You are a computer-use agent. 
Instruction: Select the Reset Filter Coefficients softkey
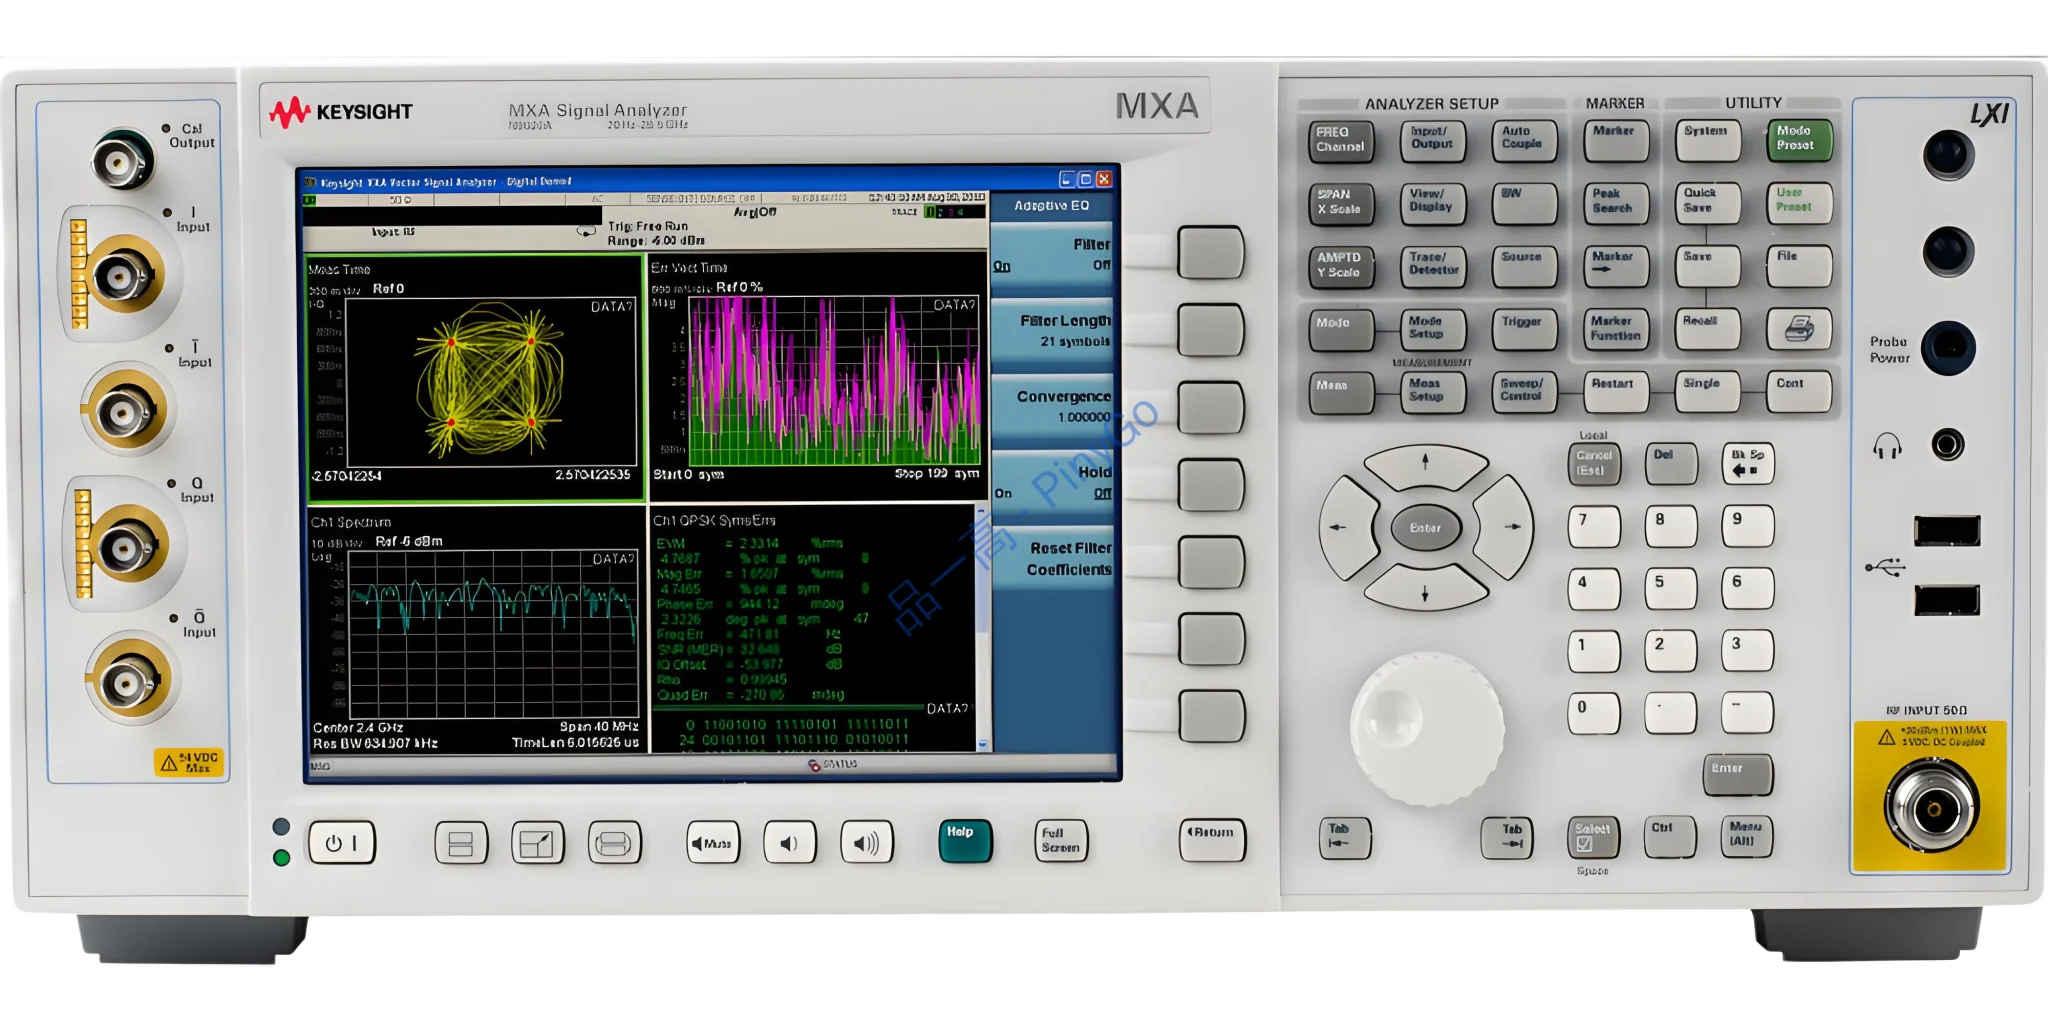tap(1052, 559)
